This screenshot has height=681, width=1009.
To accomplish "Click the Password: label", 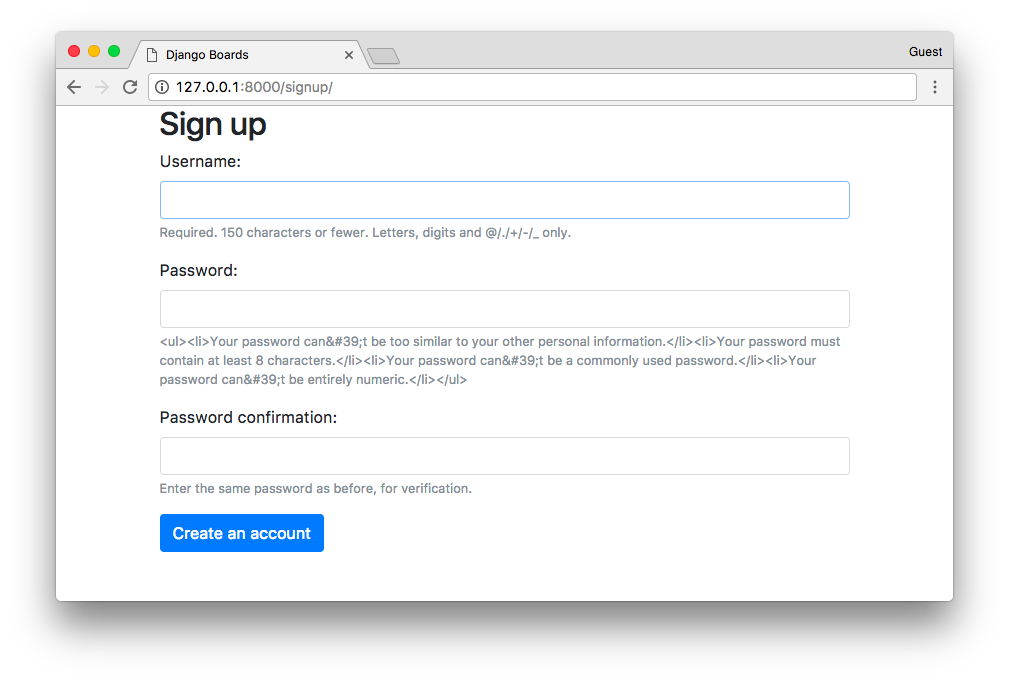I will click(198, 270).
